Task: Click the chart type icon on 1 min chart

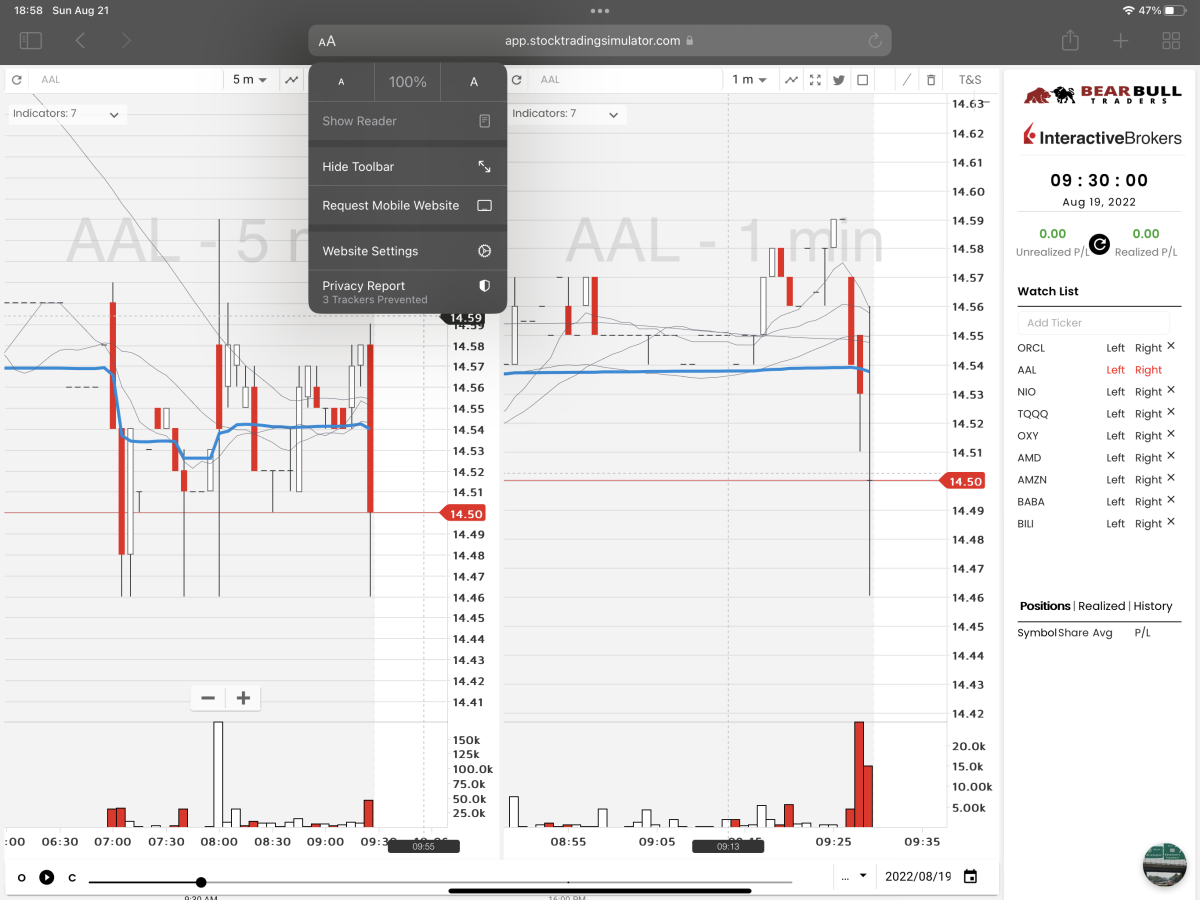Action: [x=791, y=80]
